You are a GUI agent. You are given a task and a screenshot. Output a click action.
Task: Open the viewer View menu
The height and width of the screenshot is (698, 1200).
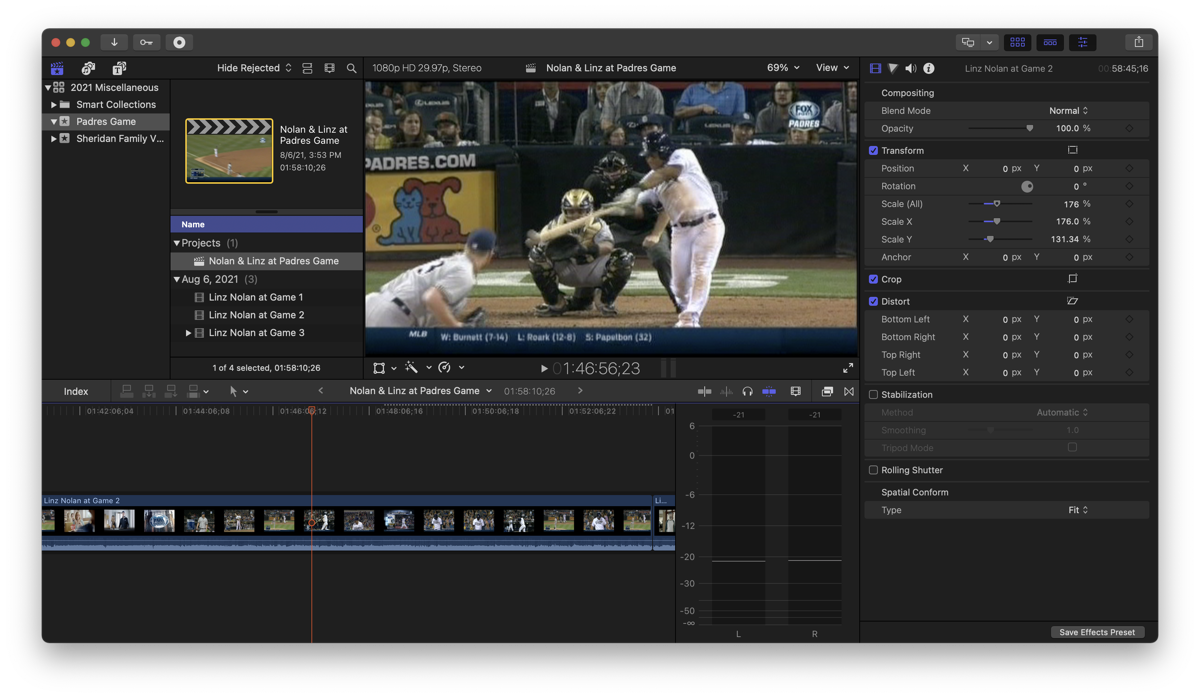832,68
